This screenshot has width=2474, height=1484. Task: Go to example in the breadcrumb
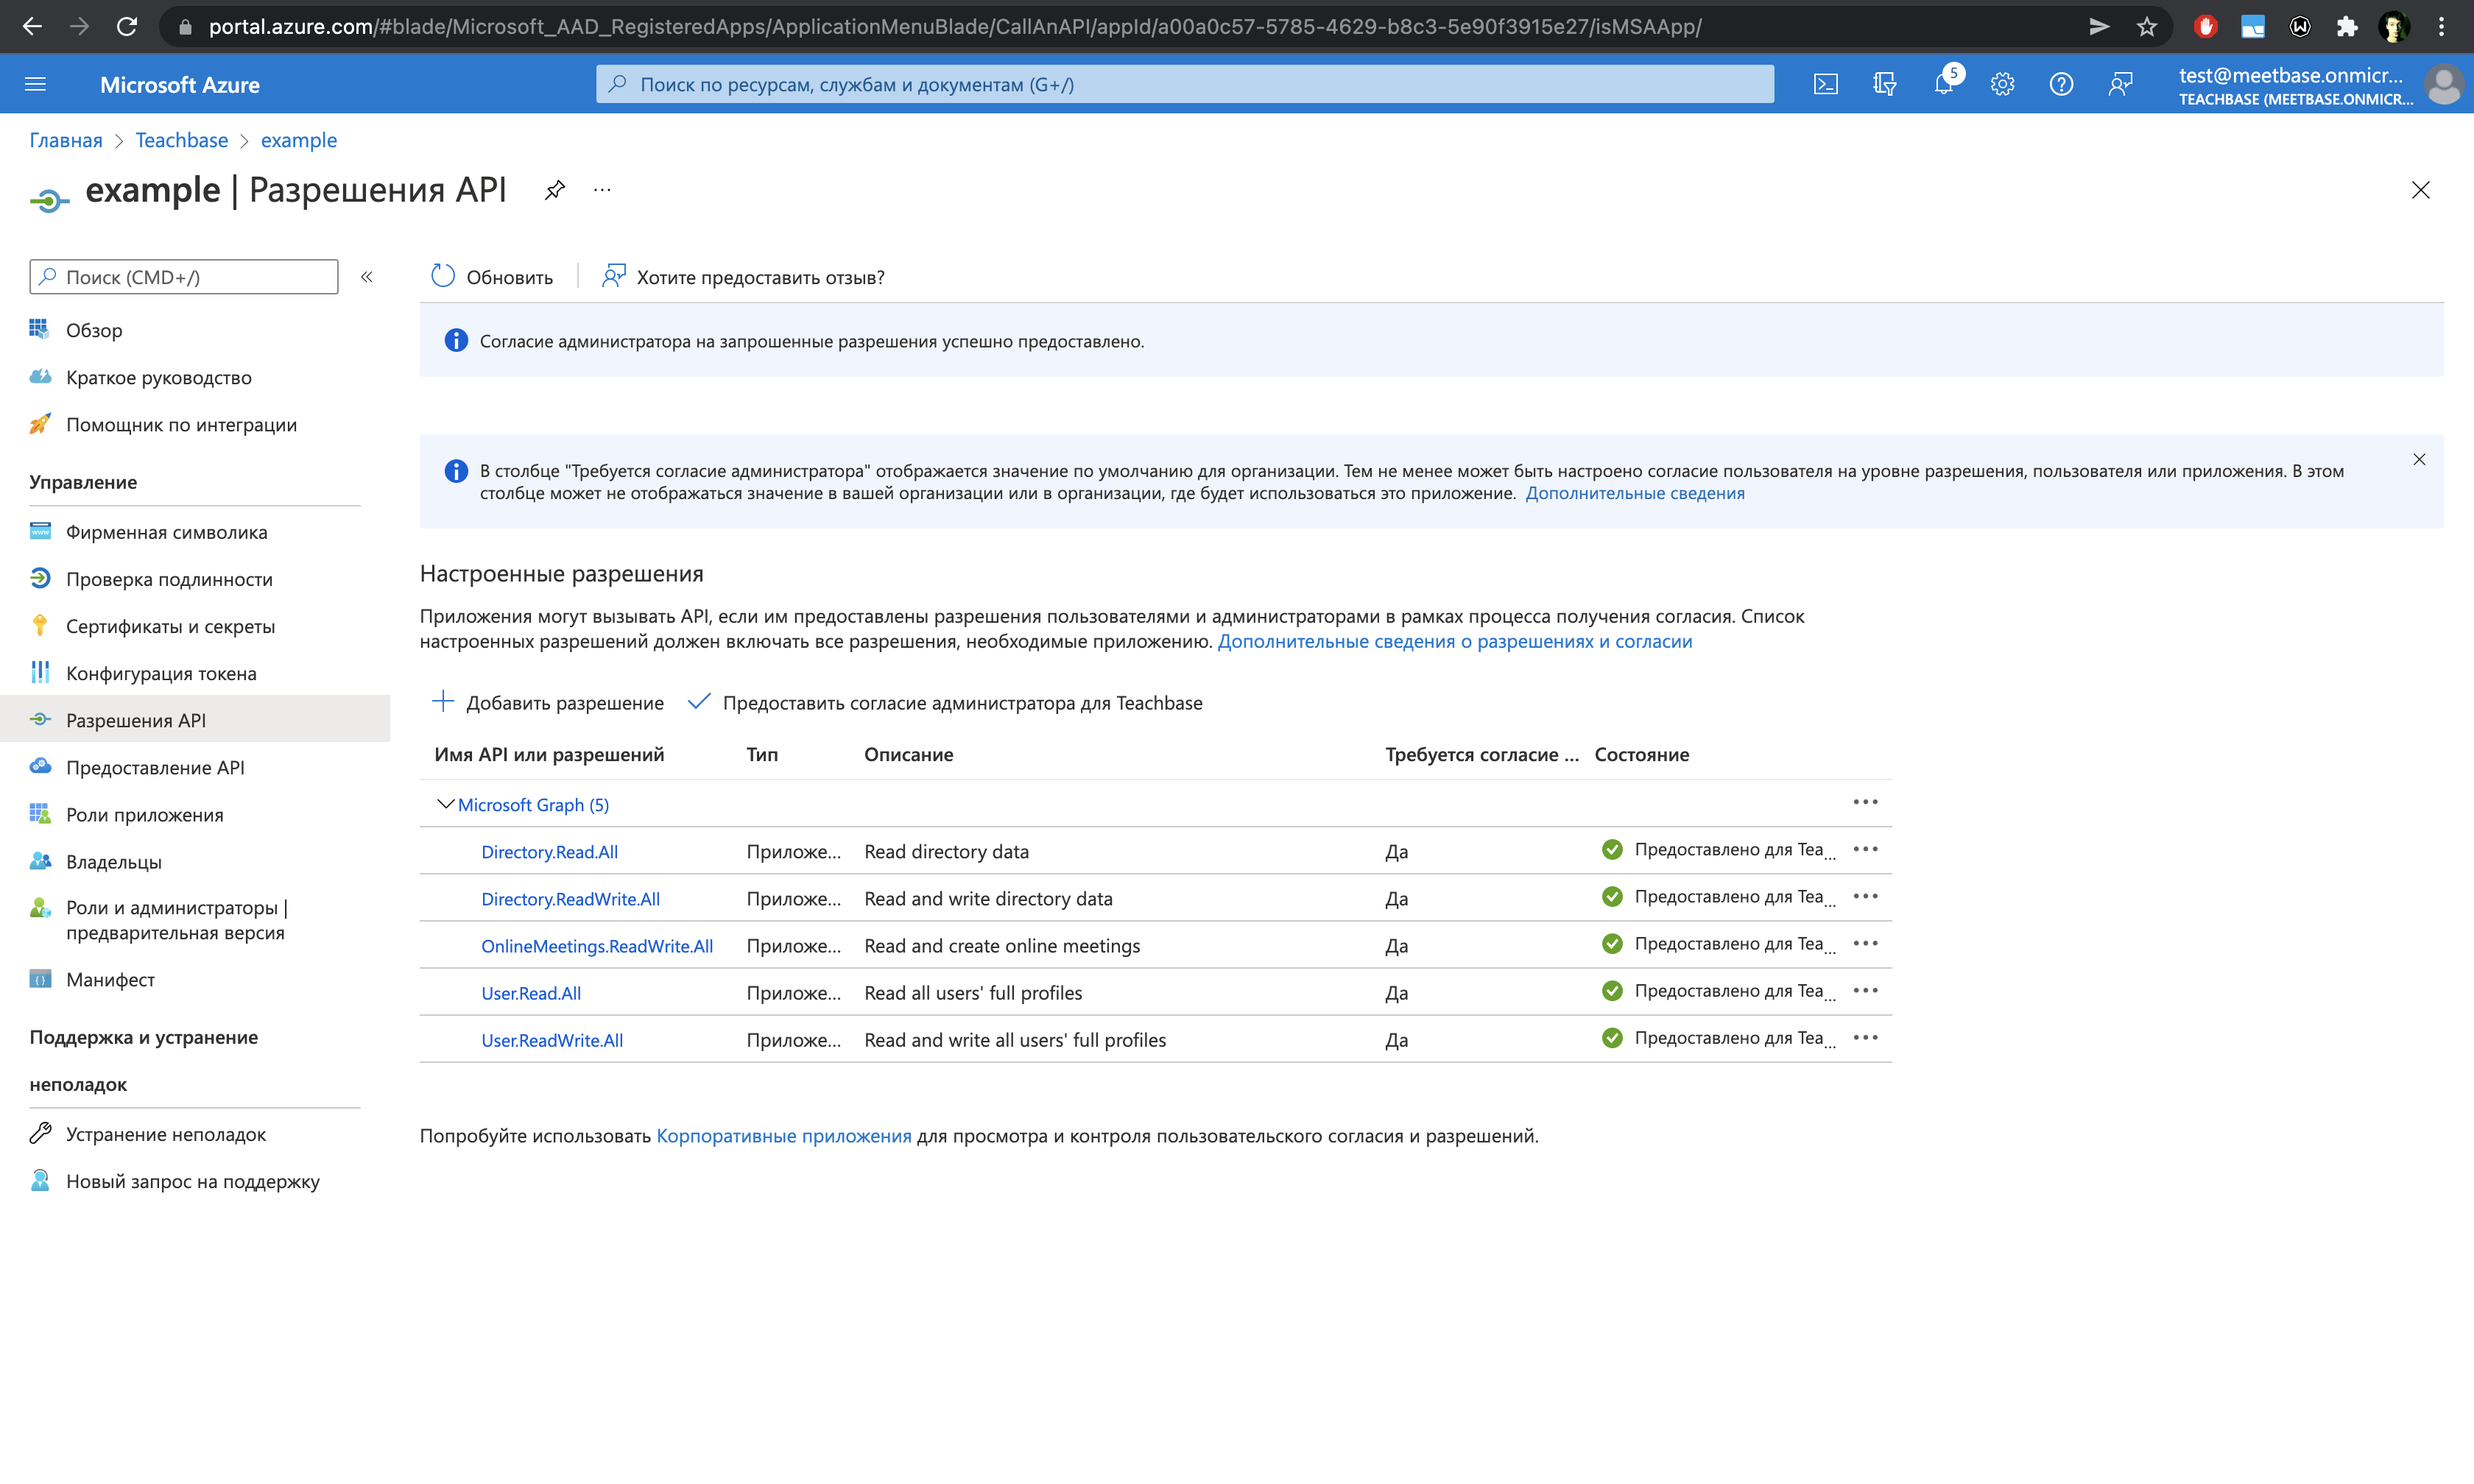click(x=299, y=140)
